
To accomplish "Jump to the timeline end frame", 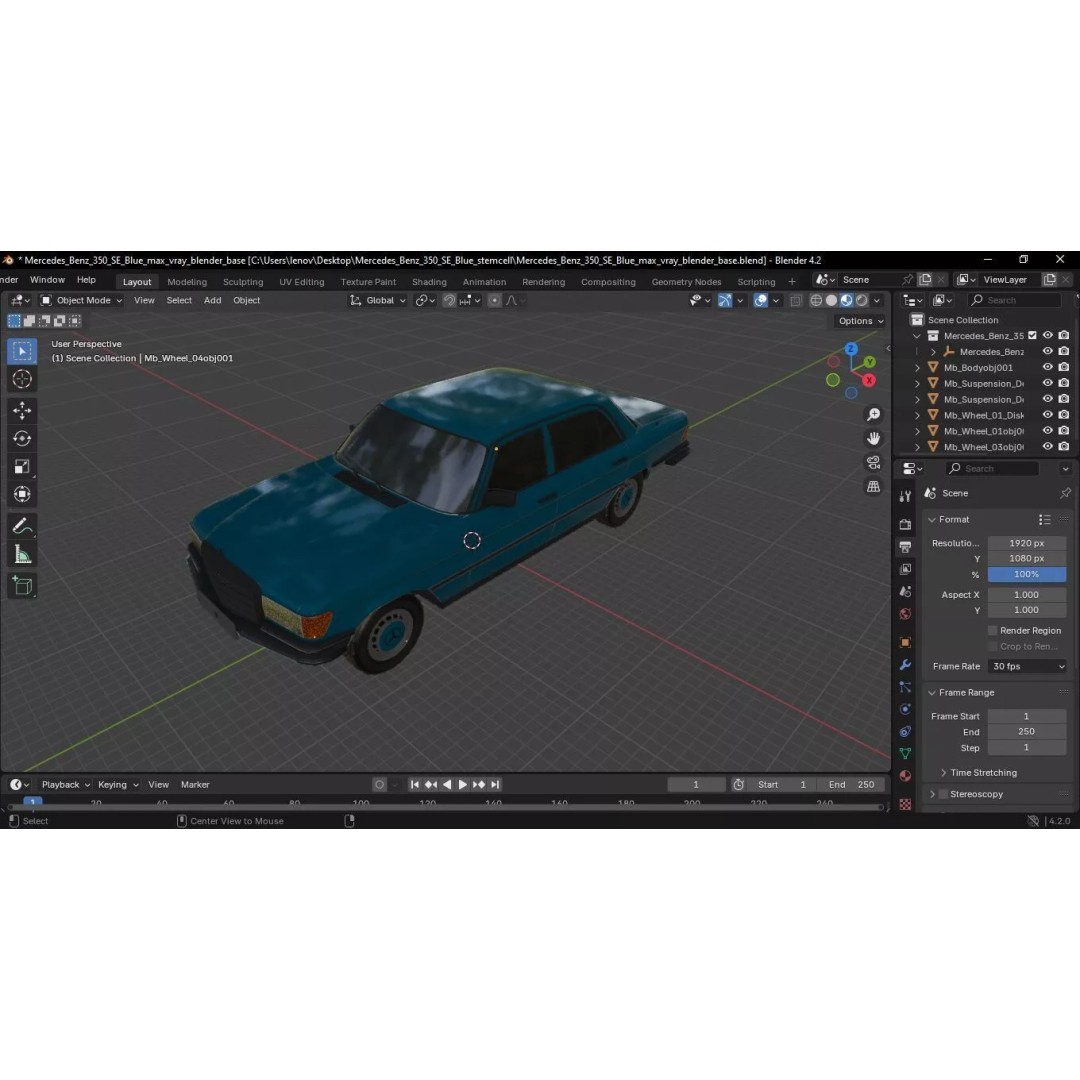I will coord(495,785).
